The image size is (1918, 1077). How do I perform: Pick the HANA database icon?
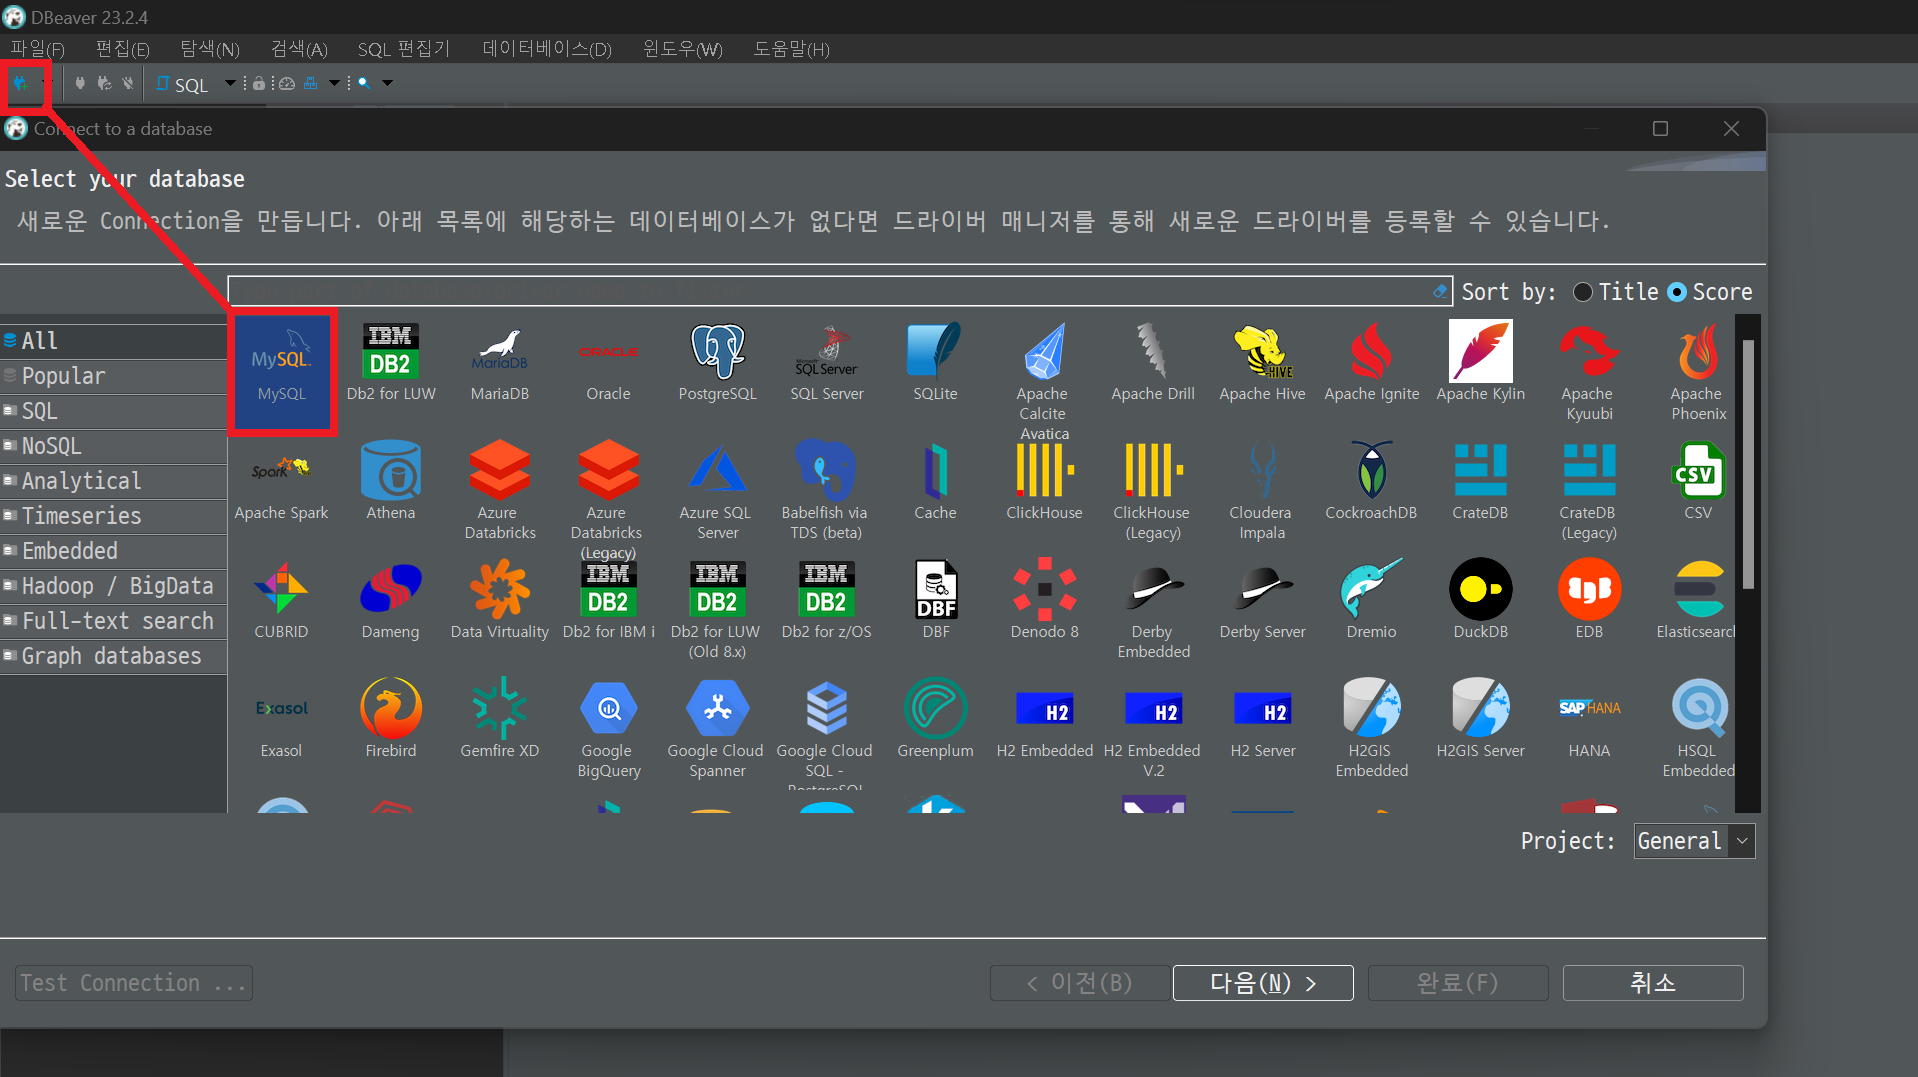pyautogui.click(x=1589, y=719)
